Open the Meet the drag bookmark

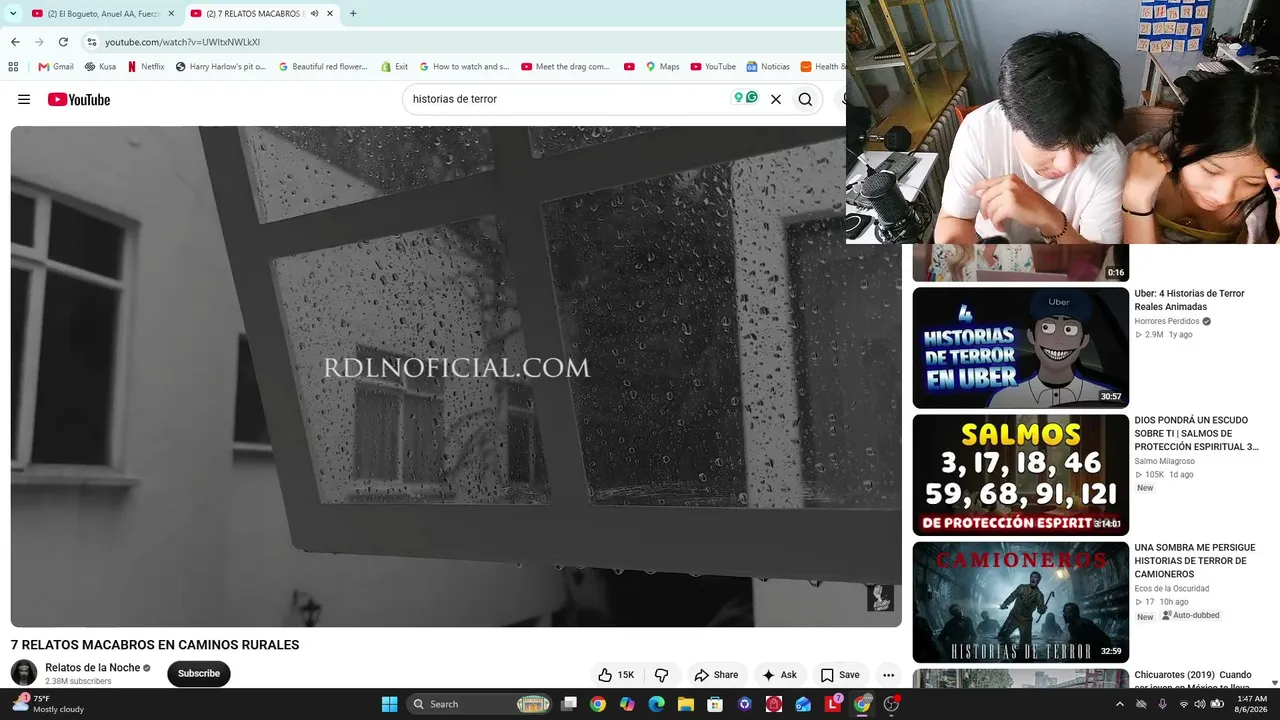pyautogui.click(x=566, y=67)
